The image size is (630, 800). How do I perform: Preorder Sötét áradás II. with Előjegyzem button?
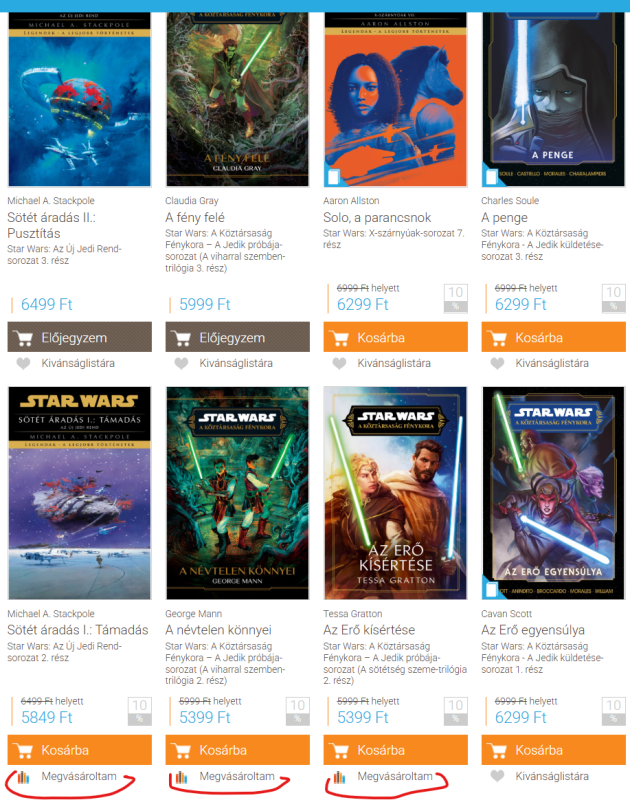[80, 337]
